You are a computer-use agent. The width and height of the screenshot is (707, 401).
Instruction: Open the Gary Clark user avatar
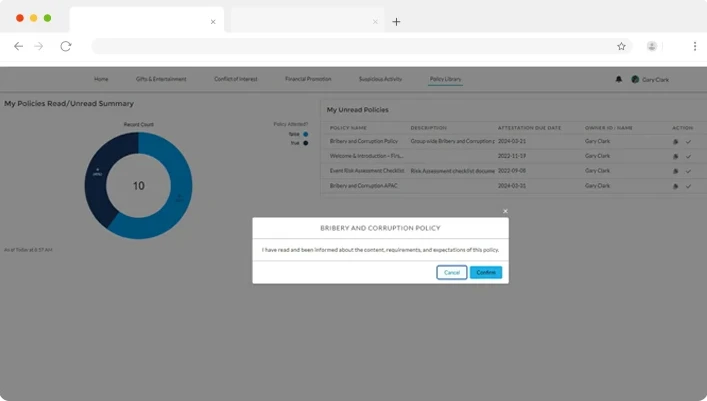click(x=635, y=79)
